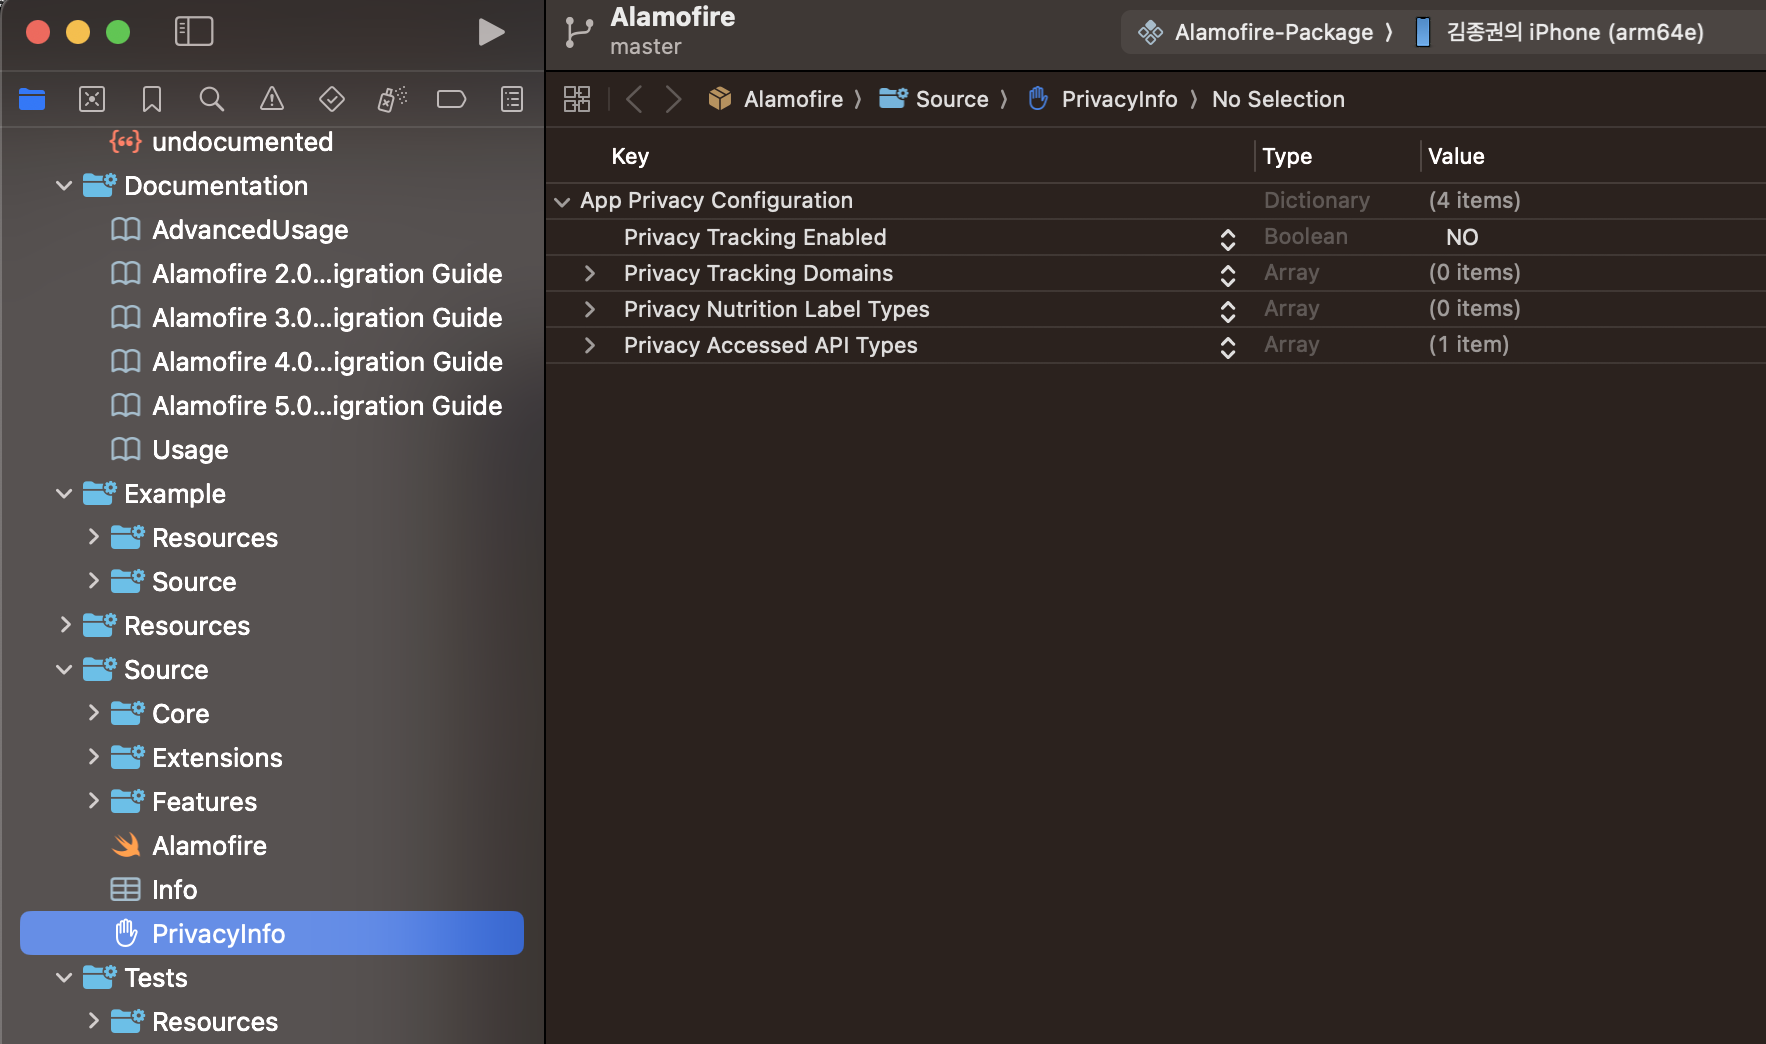Collapse the top-level Source folder

[x=64, y=670]
